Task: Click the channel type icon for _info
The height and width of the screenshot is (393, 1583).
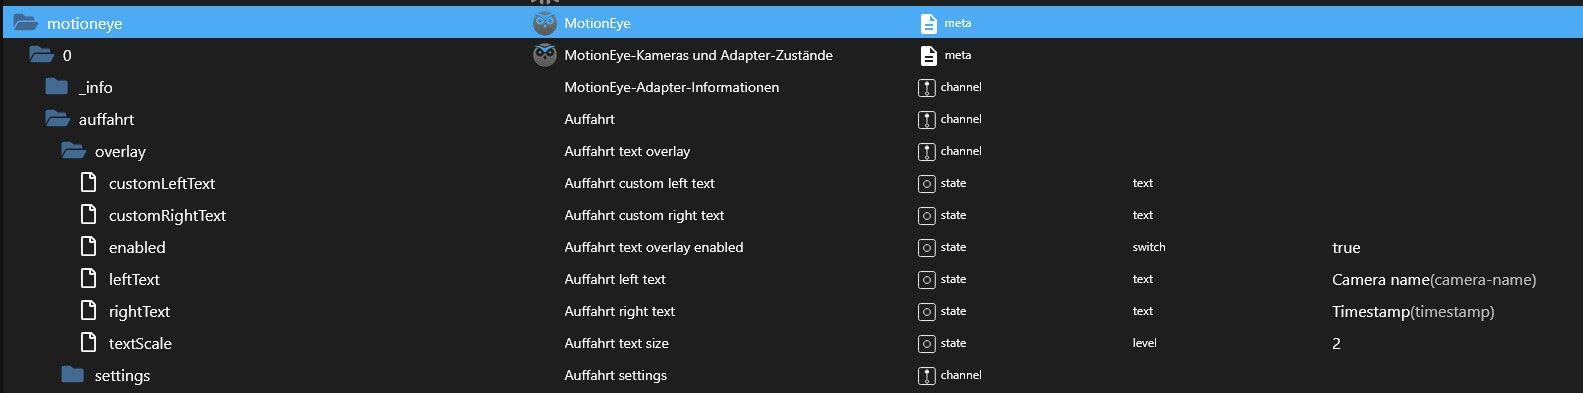Action: pos(926,87)
